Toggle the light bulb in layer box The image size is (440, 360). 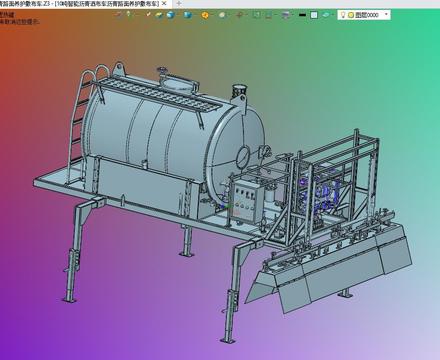pos(343,15)
